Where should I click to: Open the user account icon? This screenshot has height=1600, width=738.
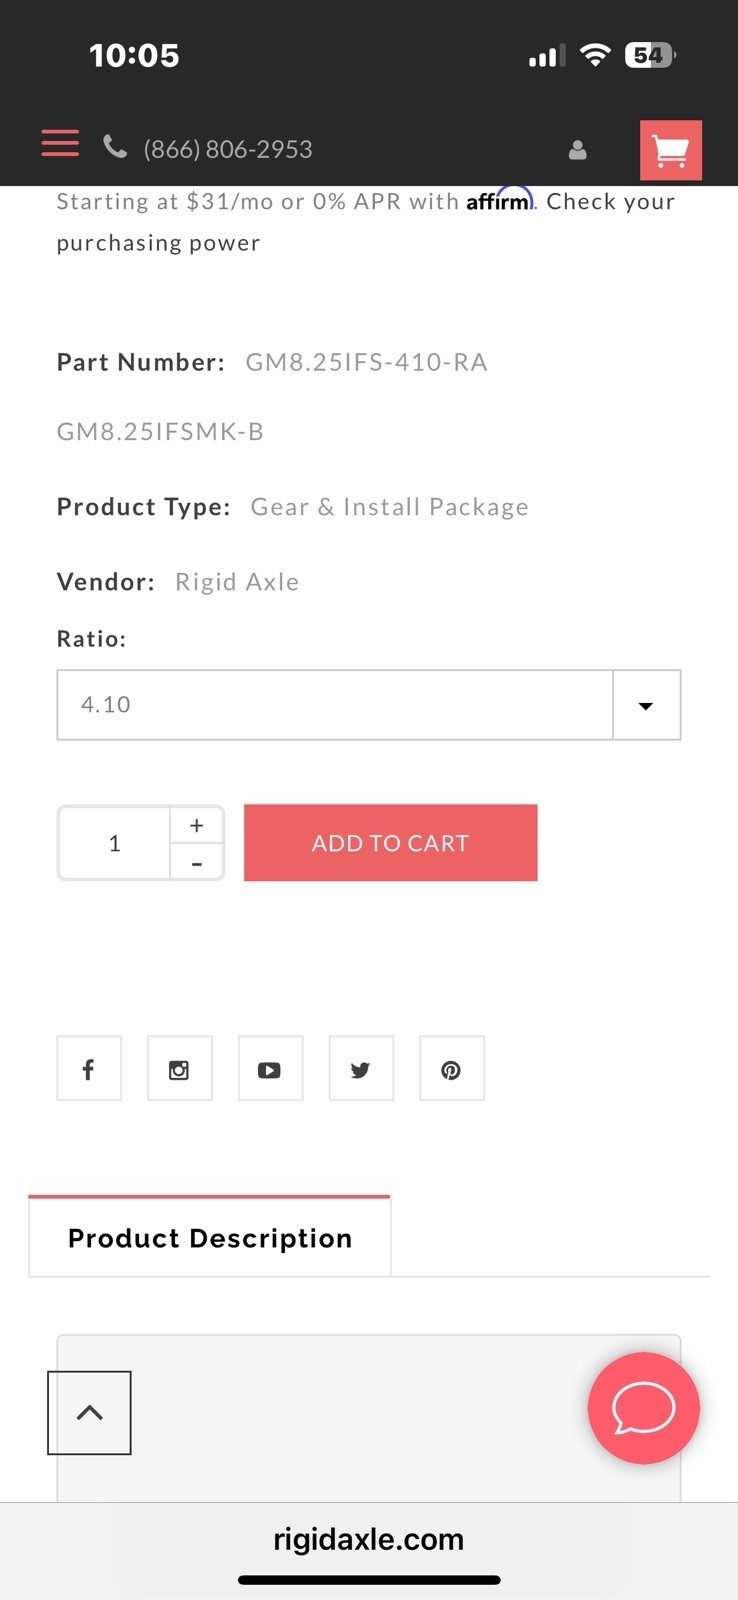click(577, 150)
